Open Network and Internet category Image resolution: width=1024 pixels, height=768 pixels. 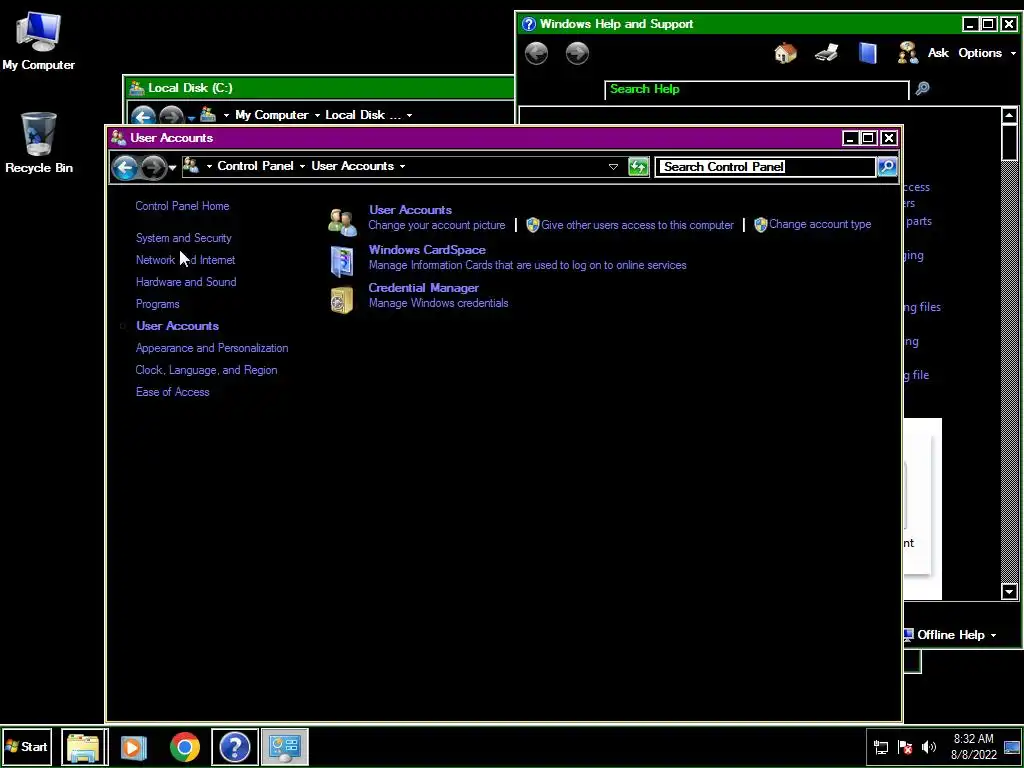pyautogui.click(x=185, y=260)
